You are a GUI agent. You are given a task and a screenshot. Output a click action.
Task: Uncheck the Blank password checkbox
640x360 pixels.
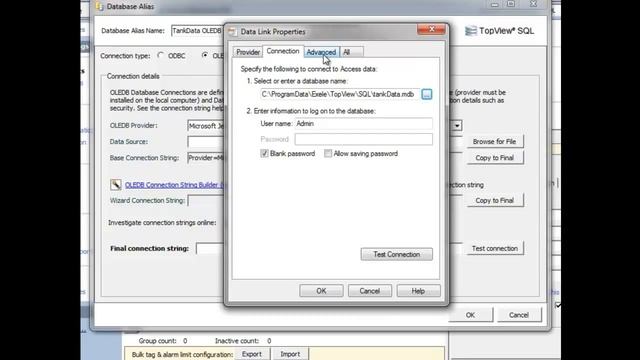coord(264,153)
